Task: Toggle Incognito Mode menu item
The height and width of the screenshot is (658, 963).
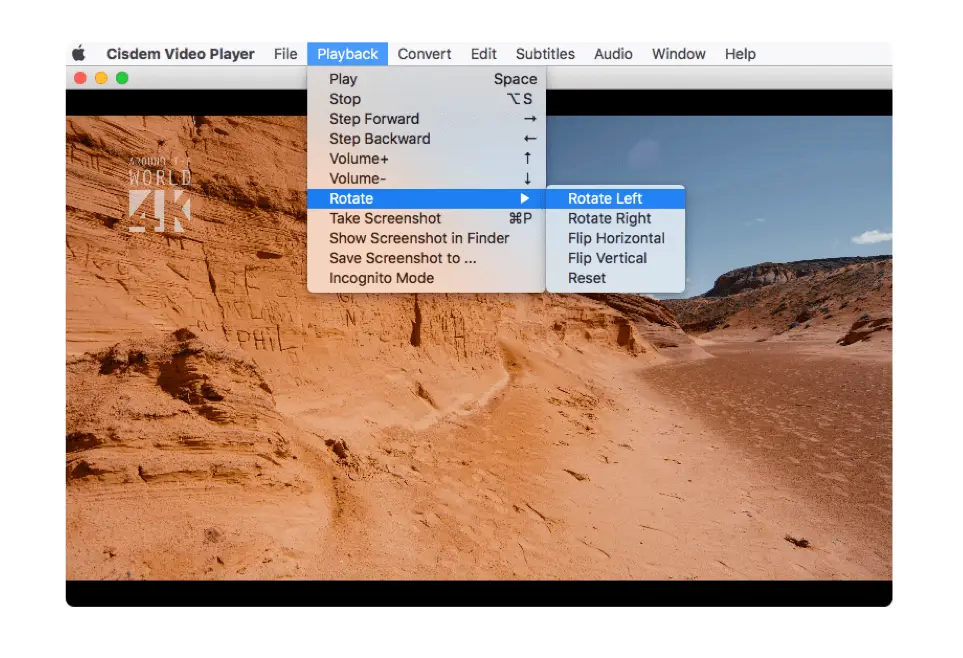Action: coord(426,278)
